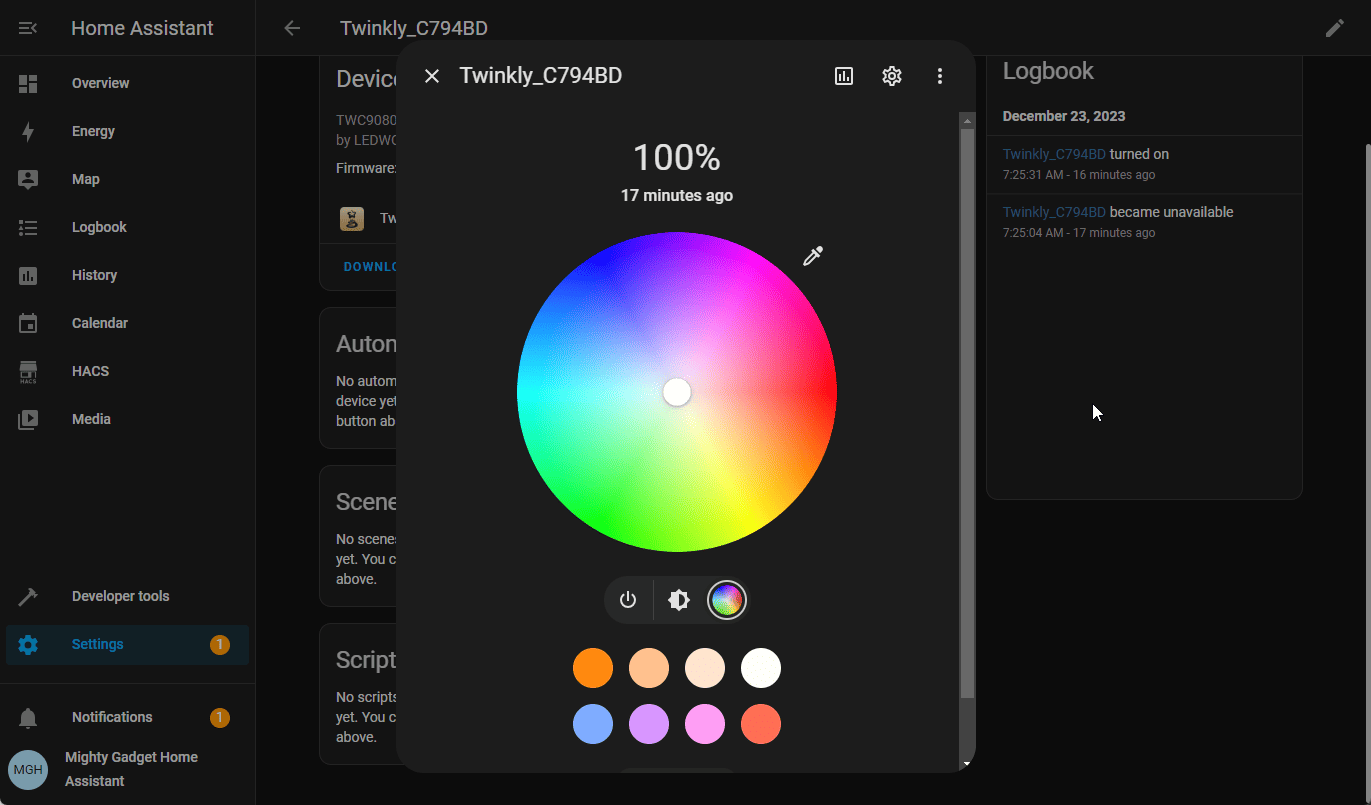
Task: Open the Notifications panel
Action: pos(112,717)
